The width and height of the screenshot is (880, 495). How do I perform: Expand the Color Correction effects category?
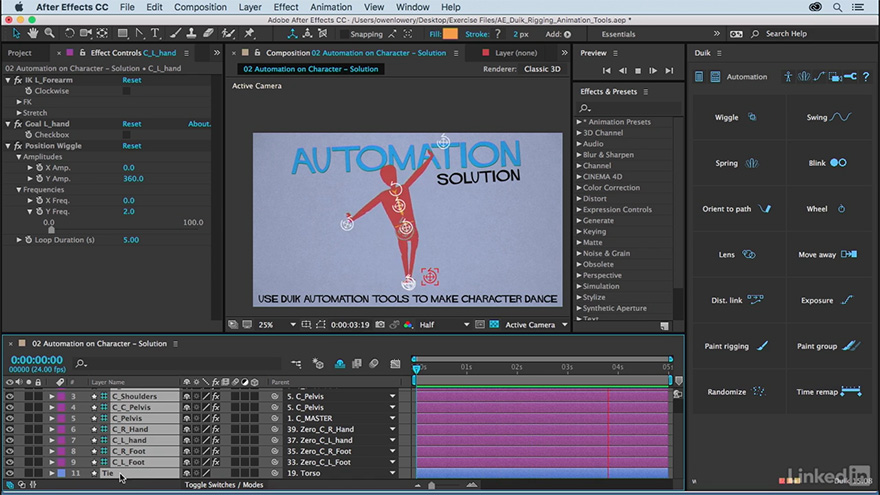[x=579, y=187]
